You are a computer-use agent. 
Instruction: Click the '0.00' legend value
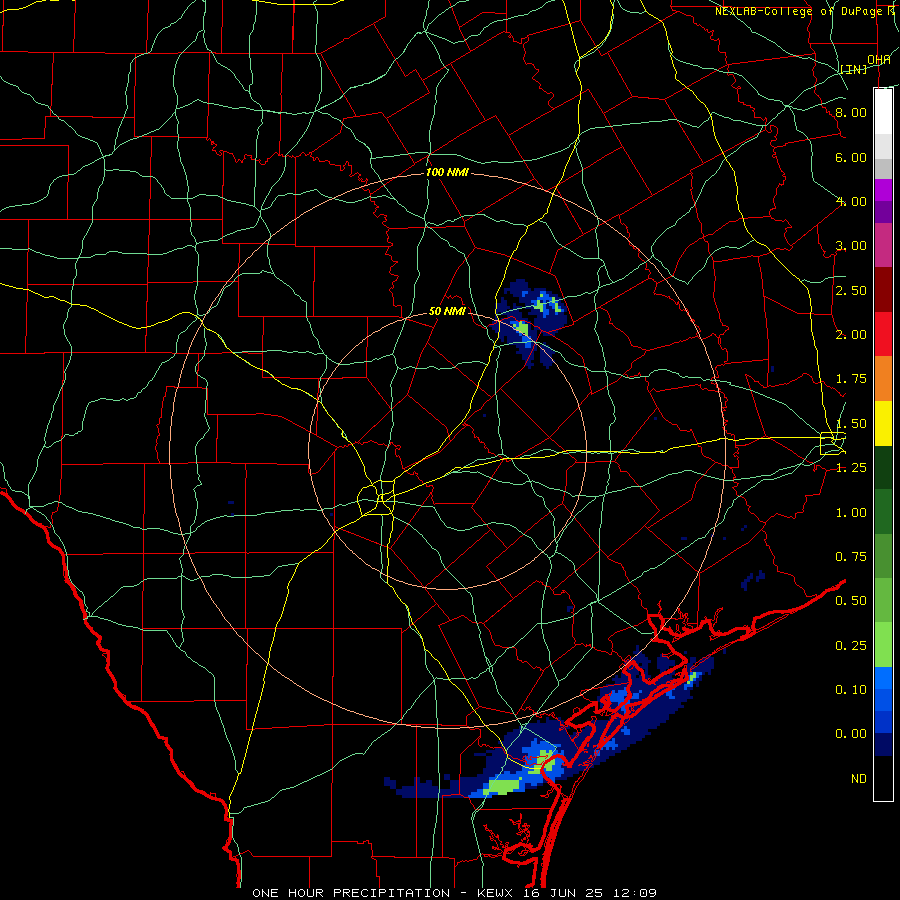click(851, 734)
